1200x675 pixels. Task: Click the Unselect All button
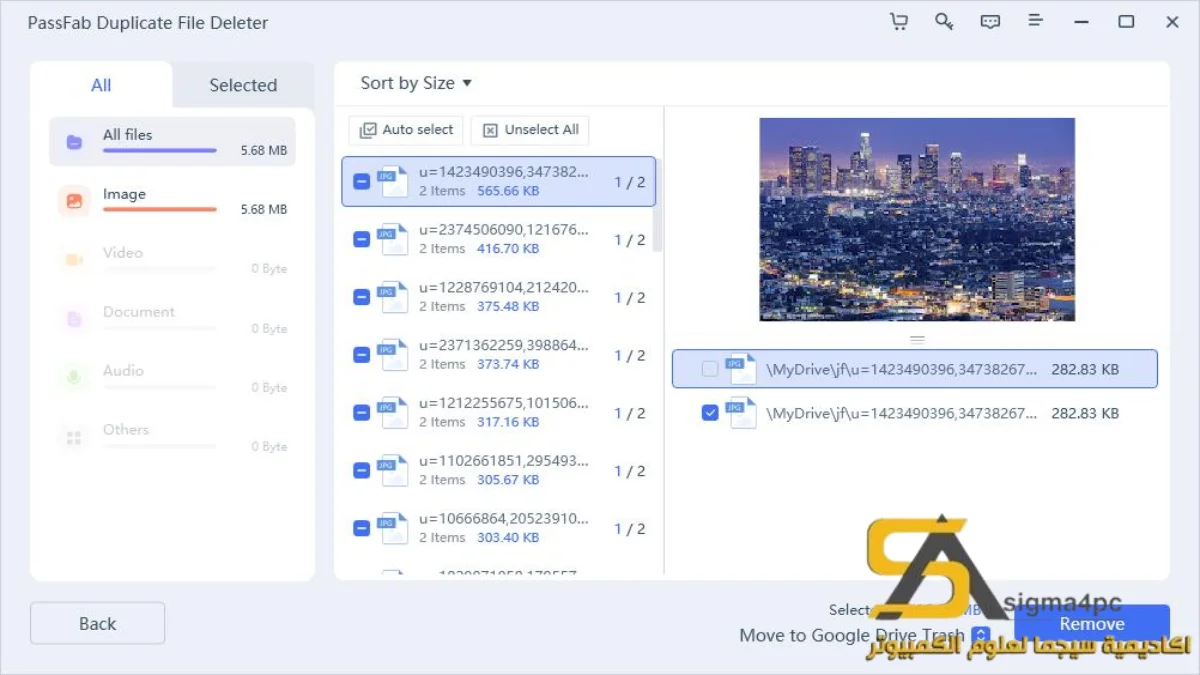click(530, 130)
